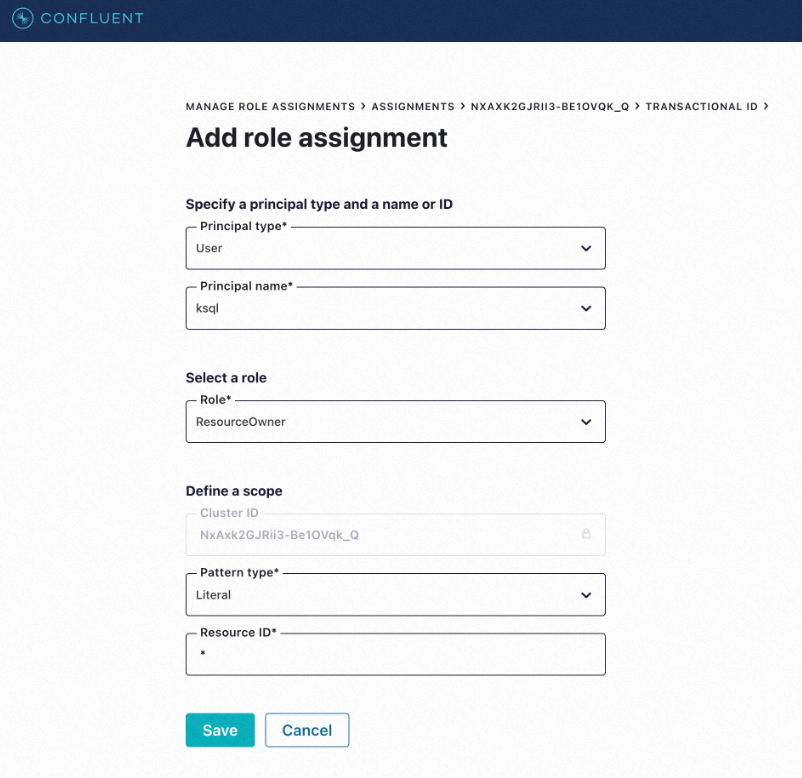Focus the Resource ID input field

click(x=395, y=655)
